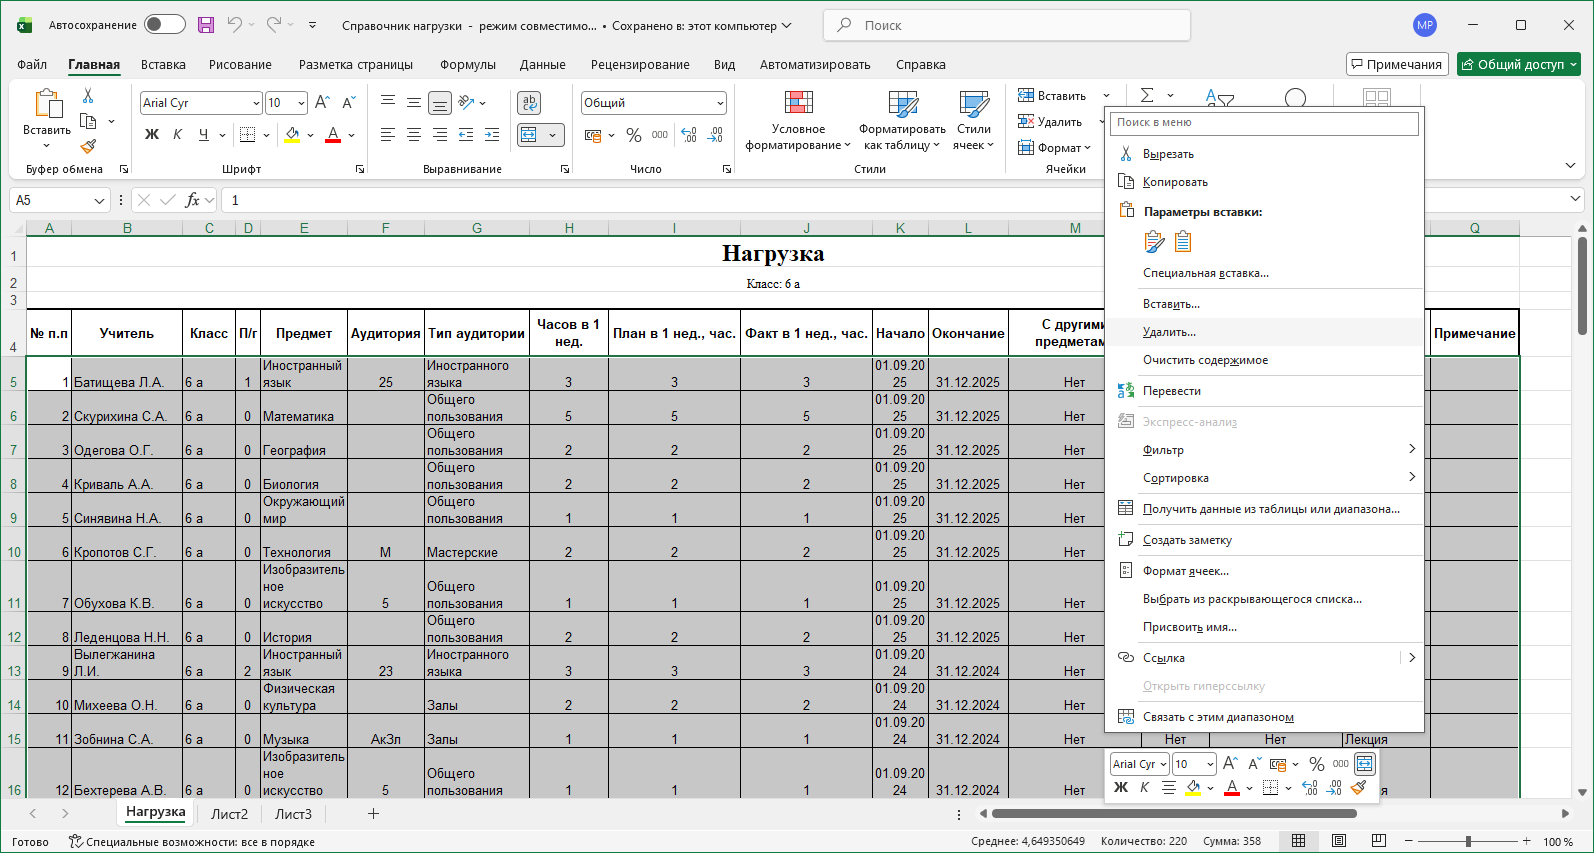Screen dimensions: 1594x853
Task: Apply percent style in the ribbon Number group
Action: pos(634,134)
